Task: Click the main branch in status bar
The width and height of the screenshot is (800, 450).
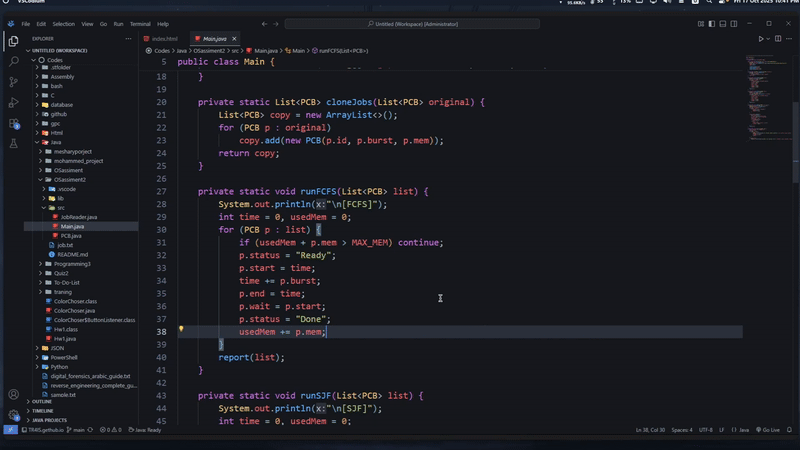Action: (x=79, y=429)
